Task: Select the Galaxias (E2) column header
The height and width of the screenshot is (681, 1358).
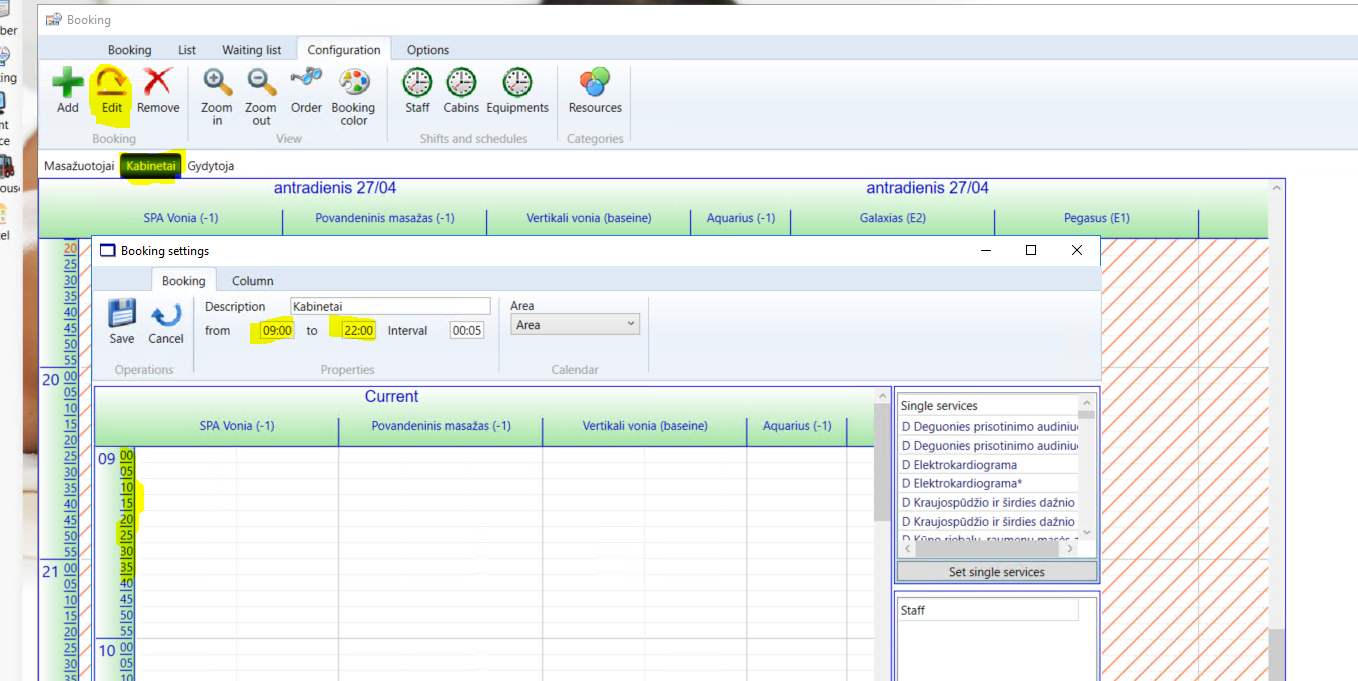Action: pyautogui.click(x=893, y=218)
